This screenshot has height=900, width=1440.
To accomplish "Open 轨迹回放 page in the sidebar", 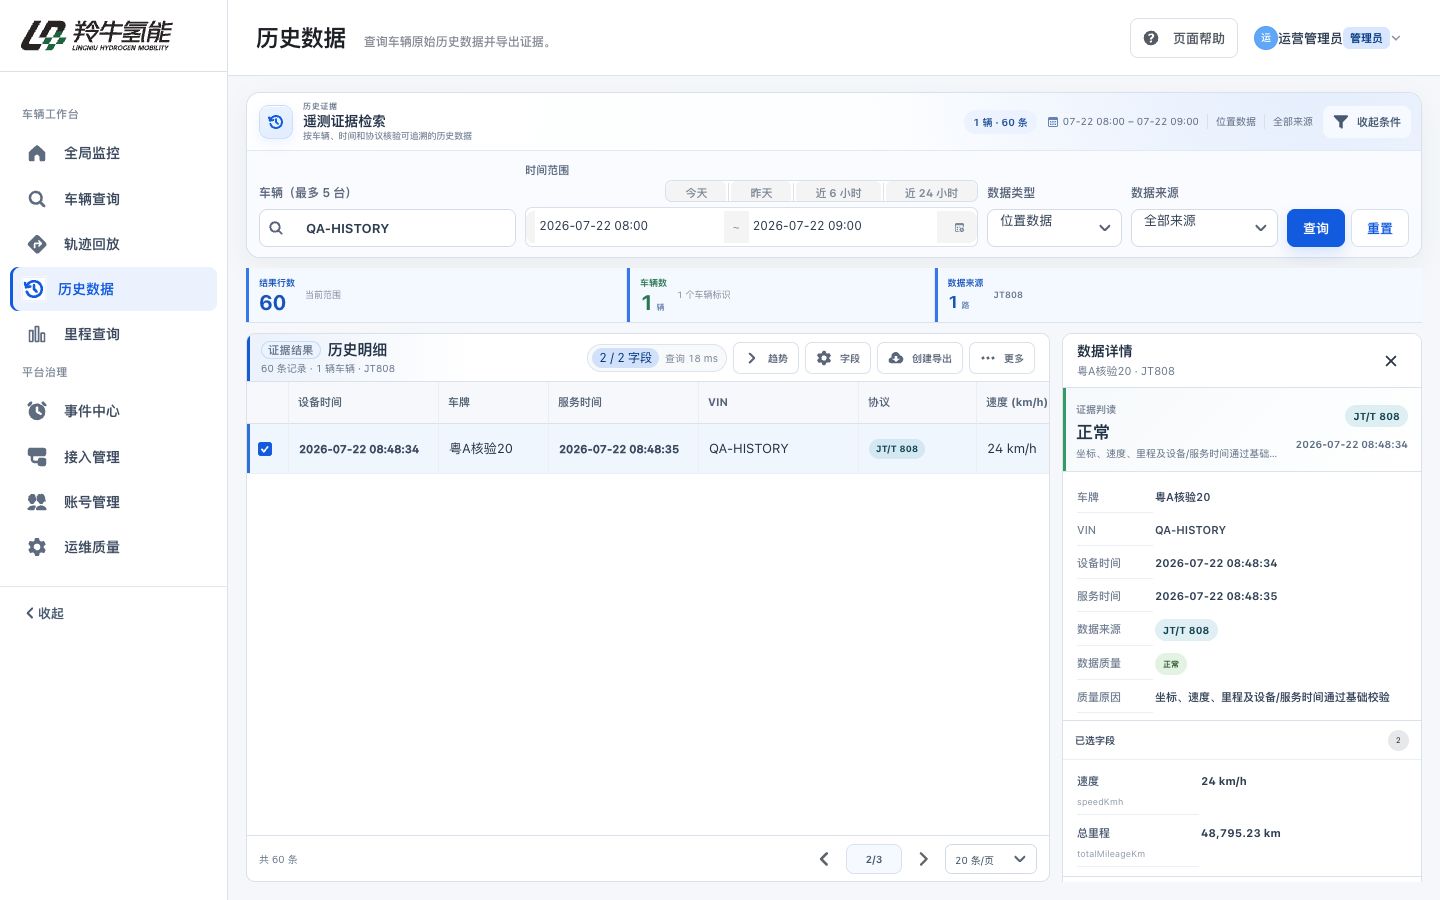I will pos(113,244).
